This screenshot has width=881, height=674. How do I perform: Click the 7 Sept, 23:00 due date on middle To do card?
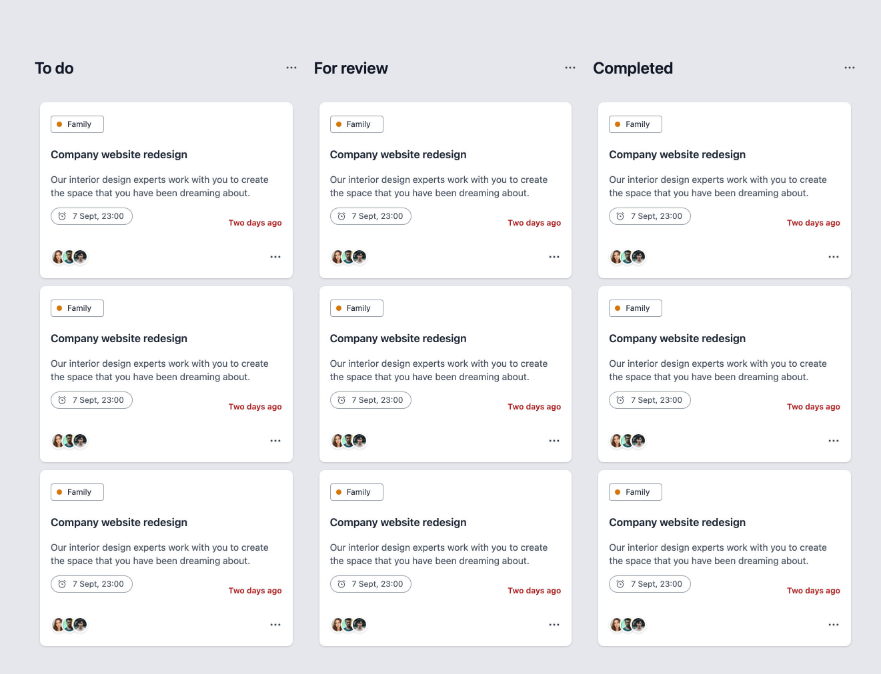click(91, 400)
